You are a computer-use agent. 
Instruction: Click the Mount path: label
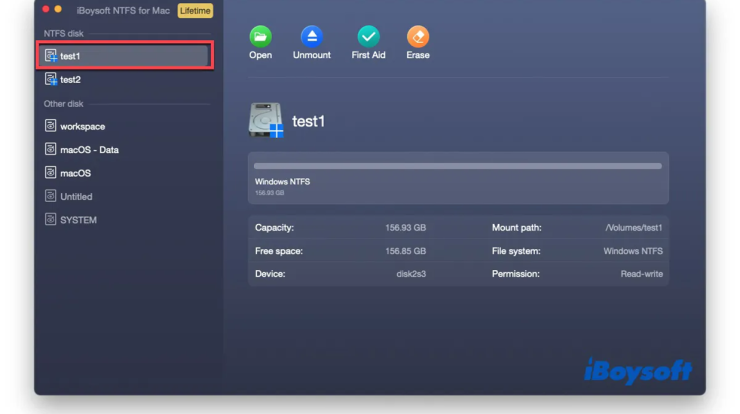coord(516,228)
